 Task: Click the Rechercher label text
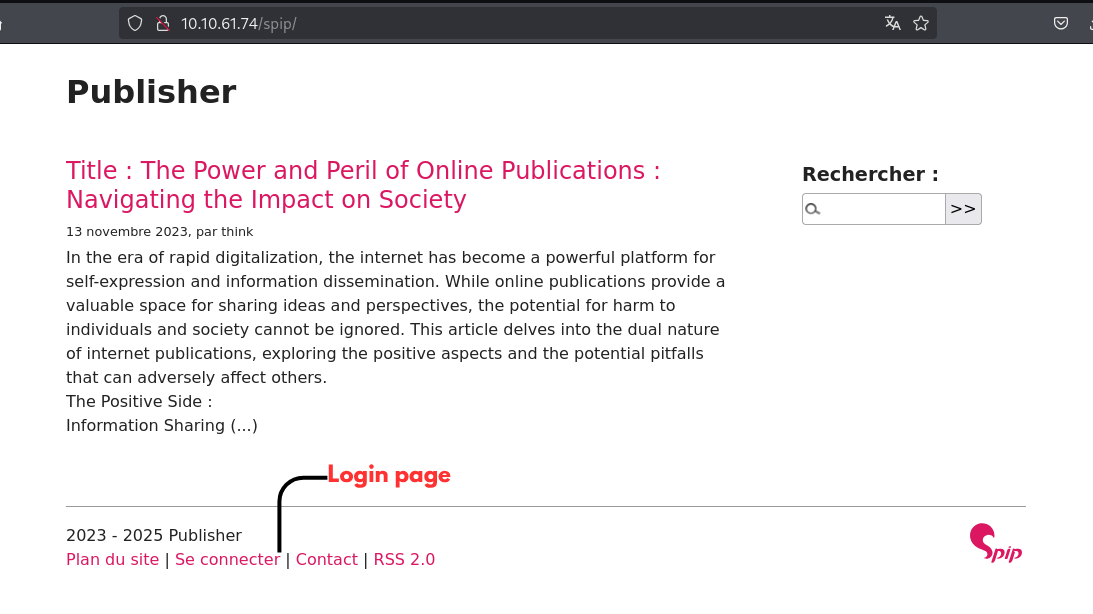point(870,174)
